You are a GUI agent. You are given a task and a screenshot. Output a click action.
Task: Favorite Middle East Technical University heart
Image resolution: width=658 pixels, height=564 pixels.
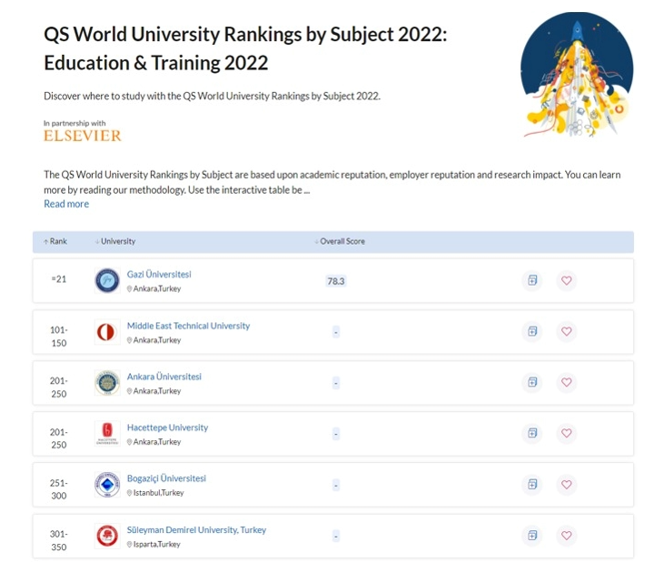coord(566,332)
